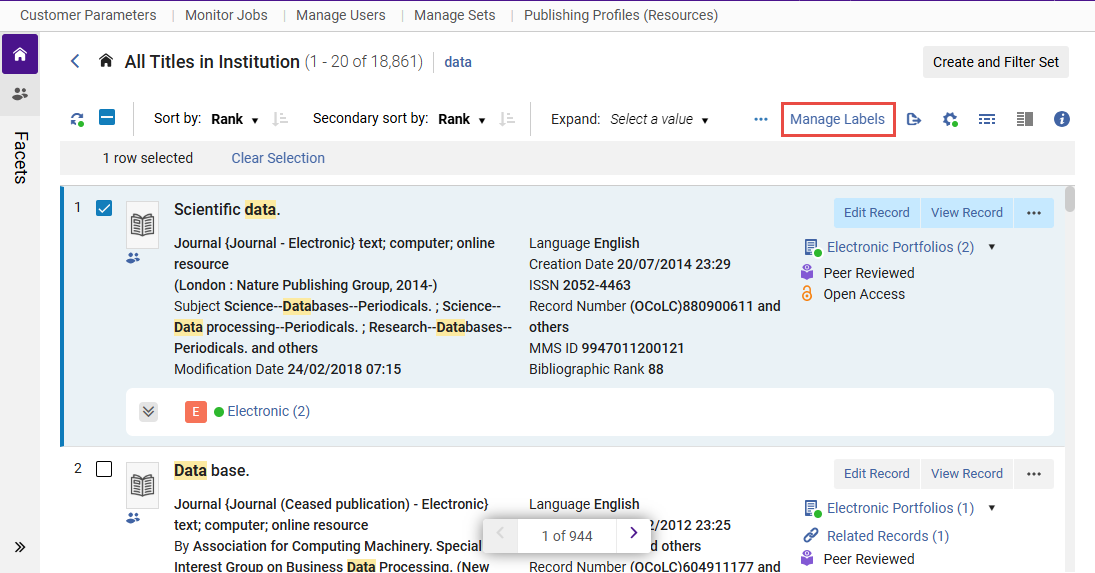
Task: Click the vertical scrollbar thumb
Action: point(1069,199)
